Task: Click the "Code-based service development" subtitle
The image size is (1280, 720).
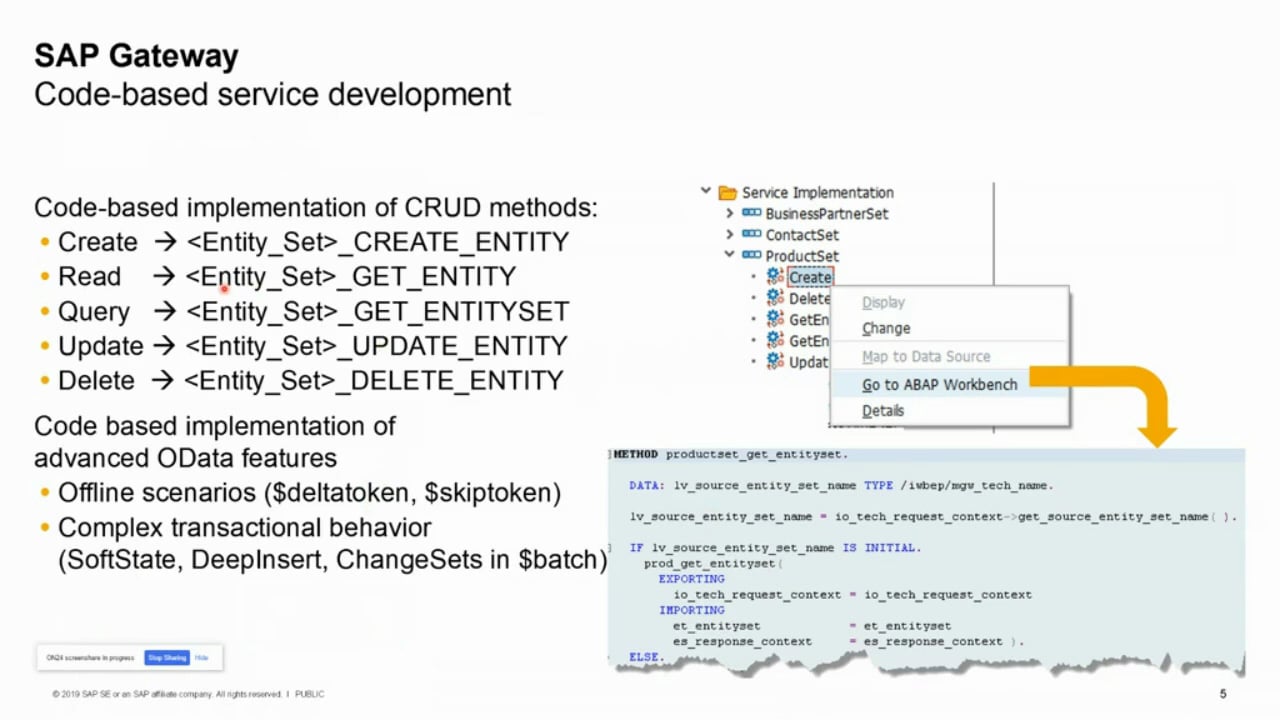Action: (273, 95)
